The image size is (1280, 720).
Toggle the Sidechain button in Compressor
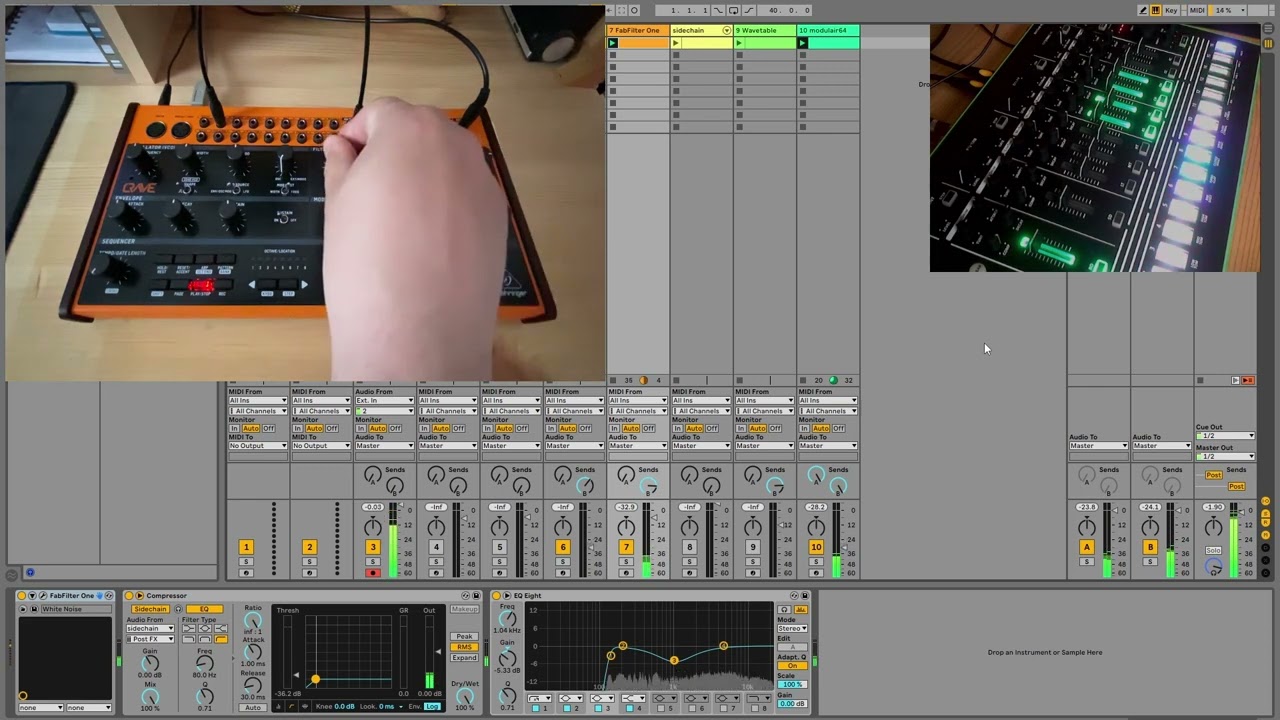[x=150, y=609]
